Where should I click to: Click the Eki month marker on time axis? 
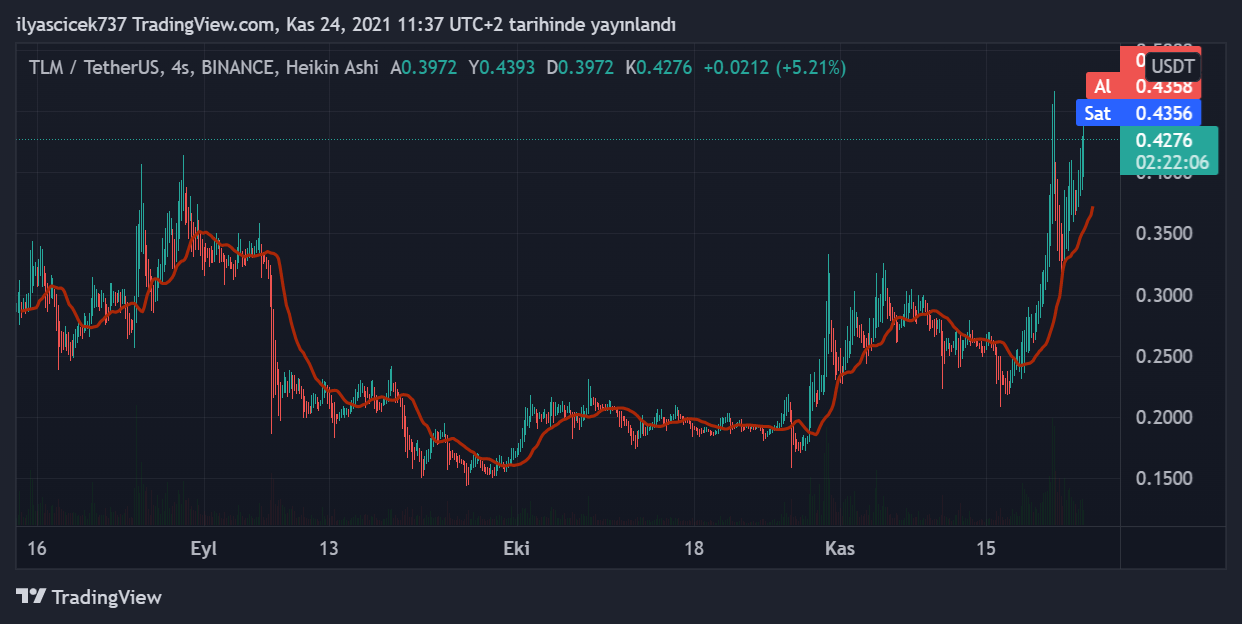pyautogui.click(x=516, y=548)
